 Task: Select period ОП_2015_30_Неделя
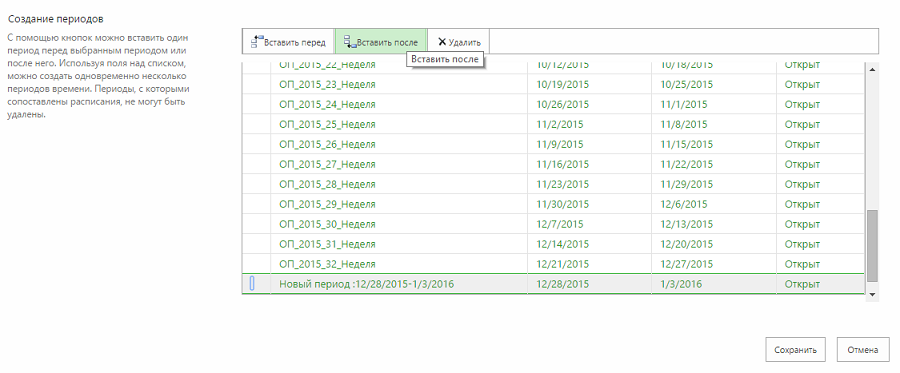tap(327, 224)
